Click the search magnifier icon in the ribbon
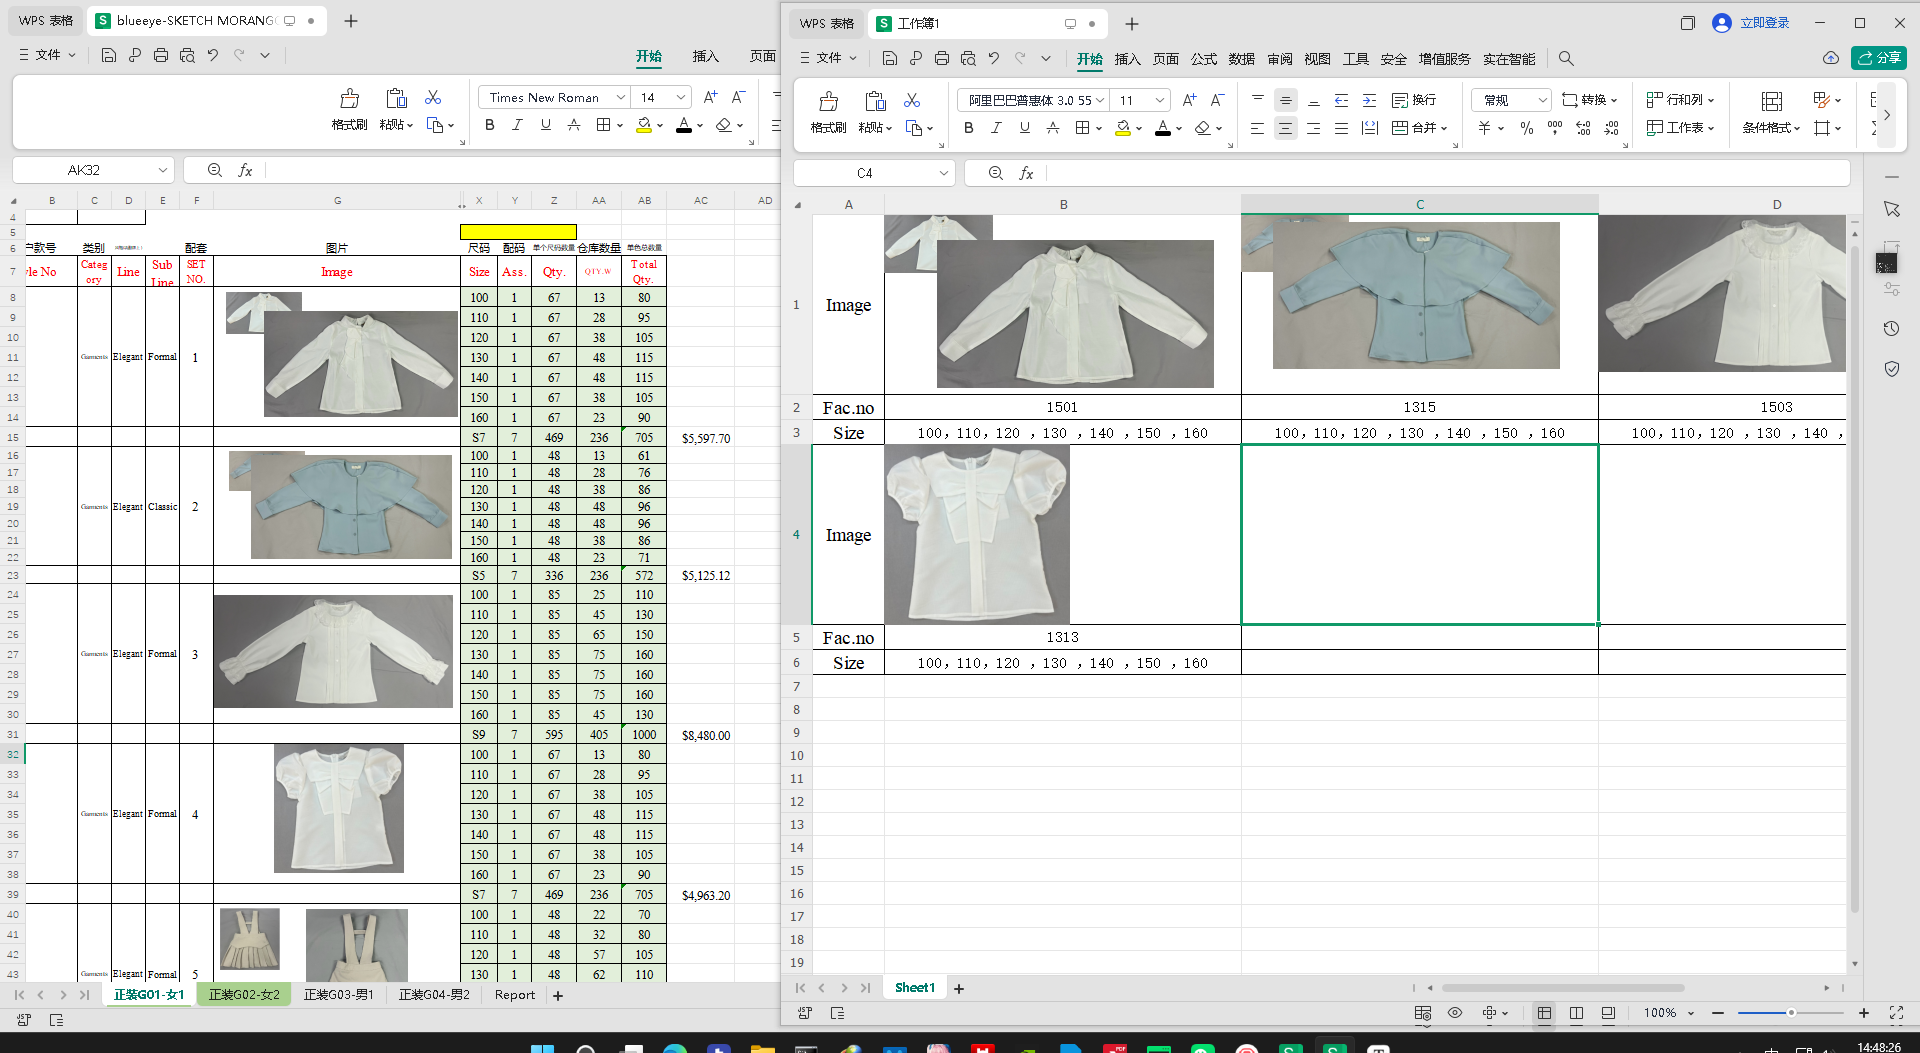 click(1566, 59)
